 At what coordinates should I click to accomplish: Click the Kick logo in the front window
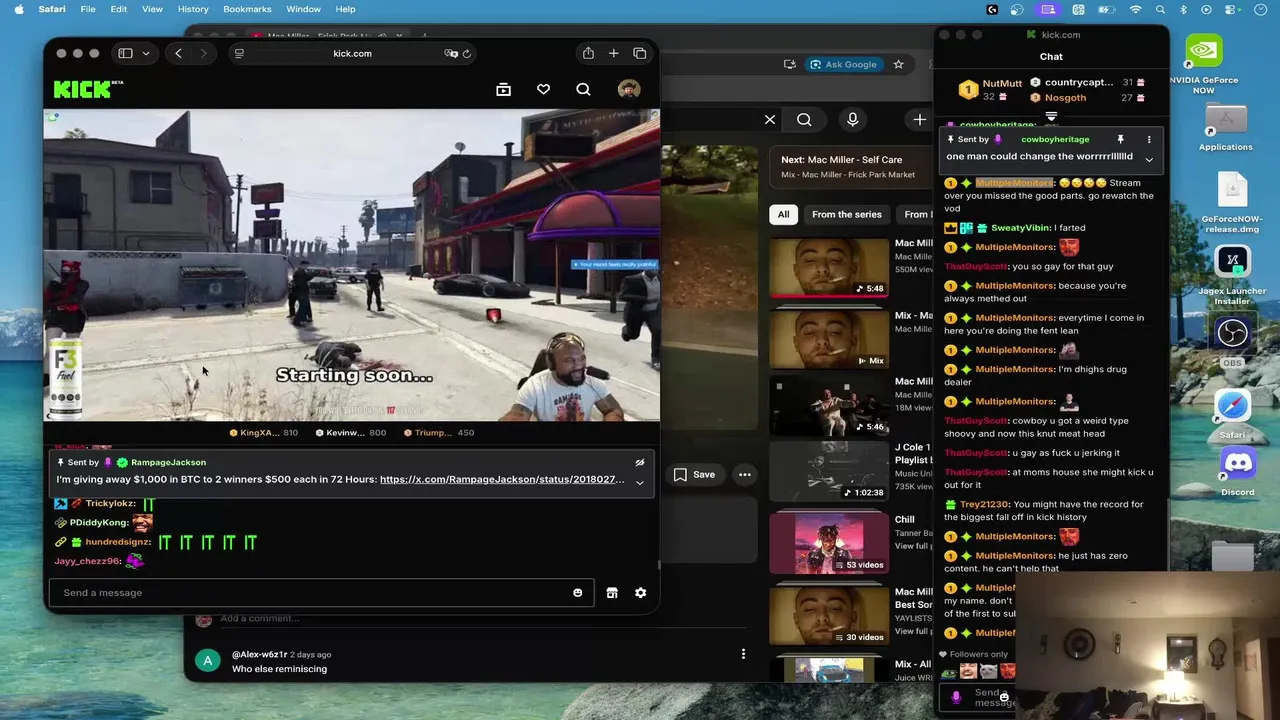[x=87, y=89]
